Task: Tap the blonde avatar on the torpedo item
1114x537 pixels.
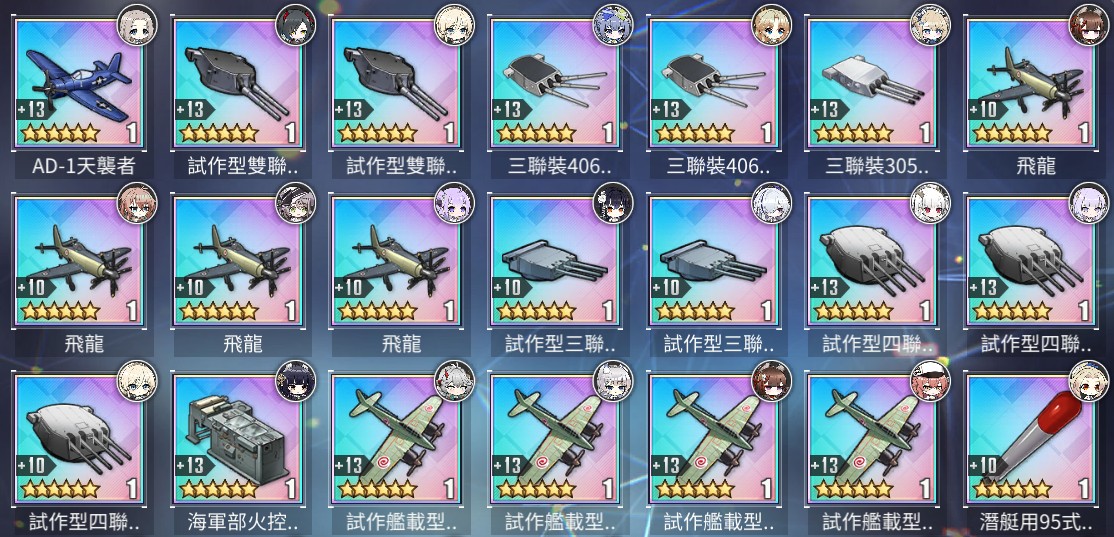Action: (x=1089, y=381)
